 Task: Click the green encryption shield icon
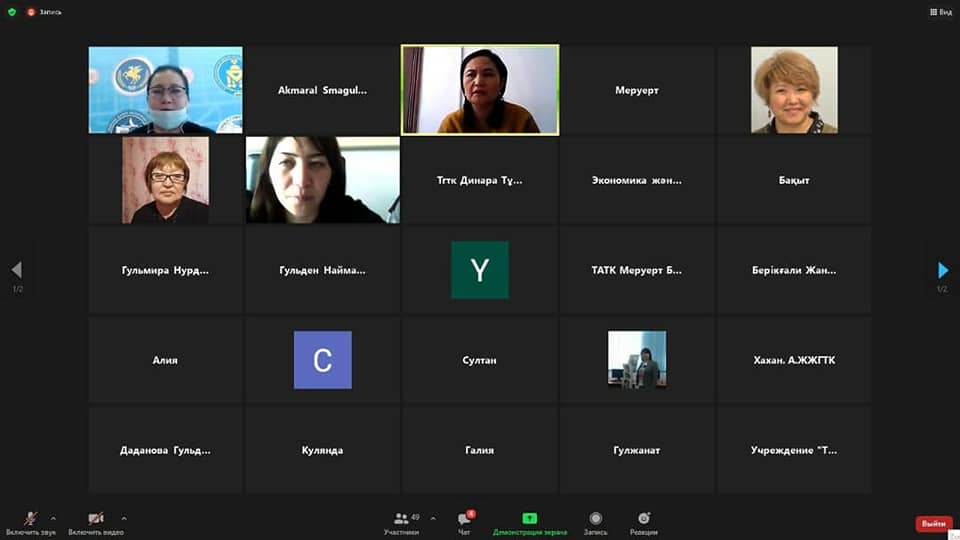[x=11, y=12]
